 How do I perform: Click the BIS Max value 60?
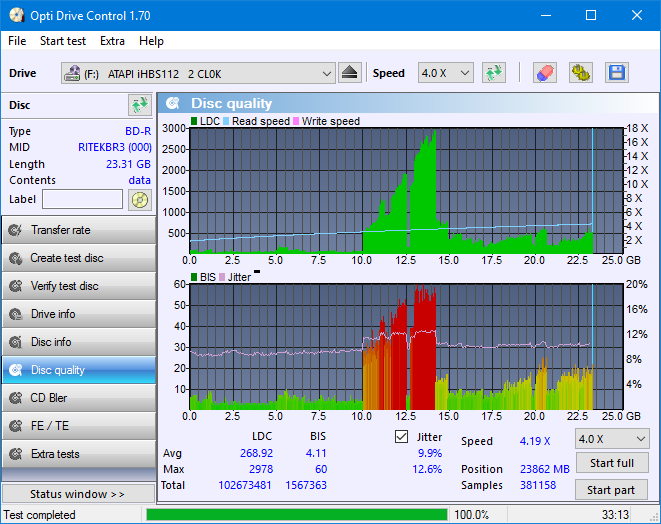[x=321, y=469]
